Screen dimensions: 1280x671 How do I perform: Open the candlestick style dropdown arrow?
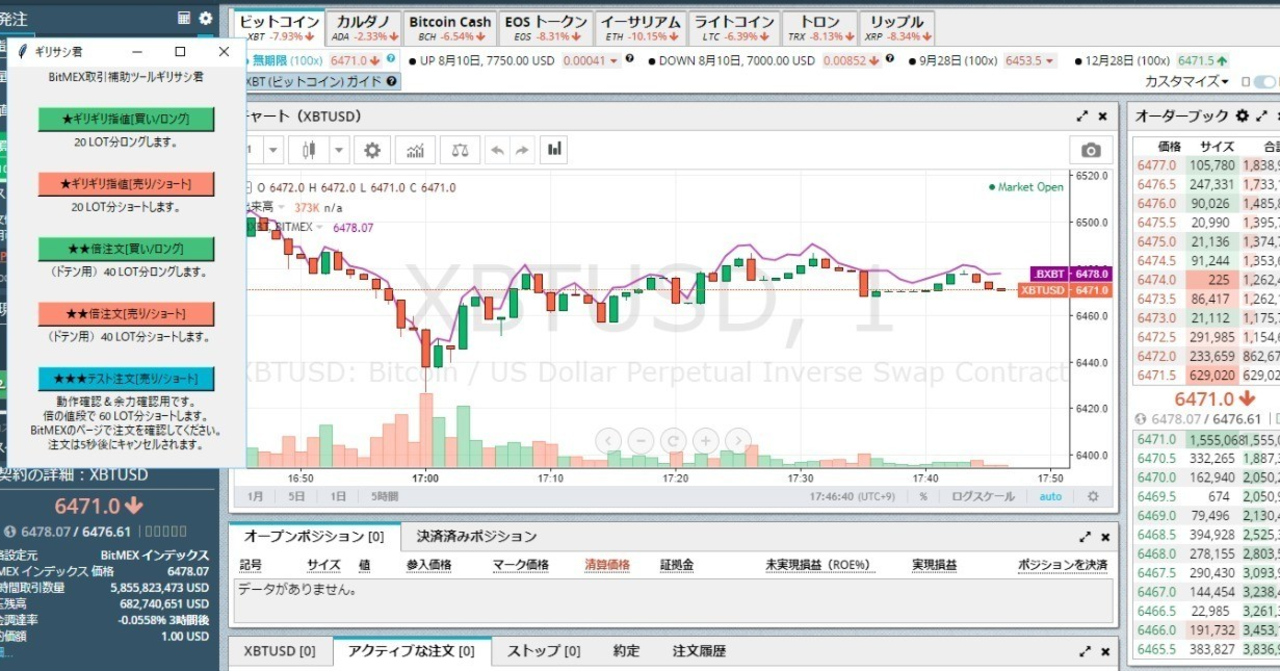click(x=339, y=150)
